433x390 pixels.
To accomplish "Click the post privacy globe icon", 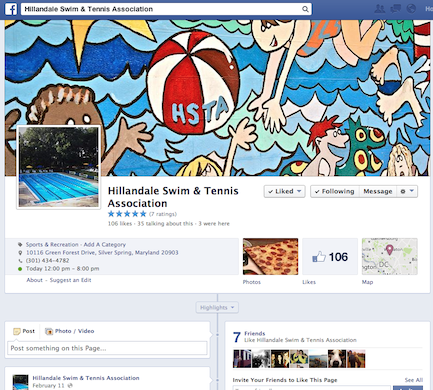I will (70, 386).
